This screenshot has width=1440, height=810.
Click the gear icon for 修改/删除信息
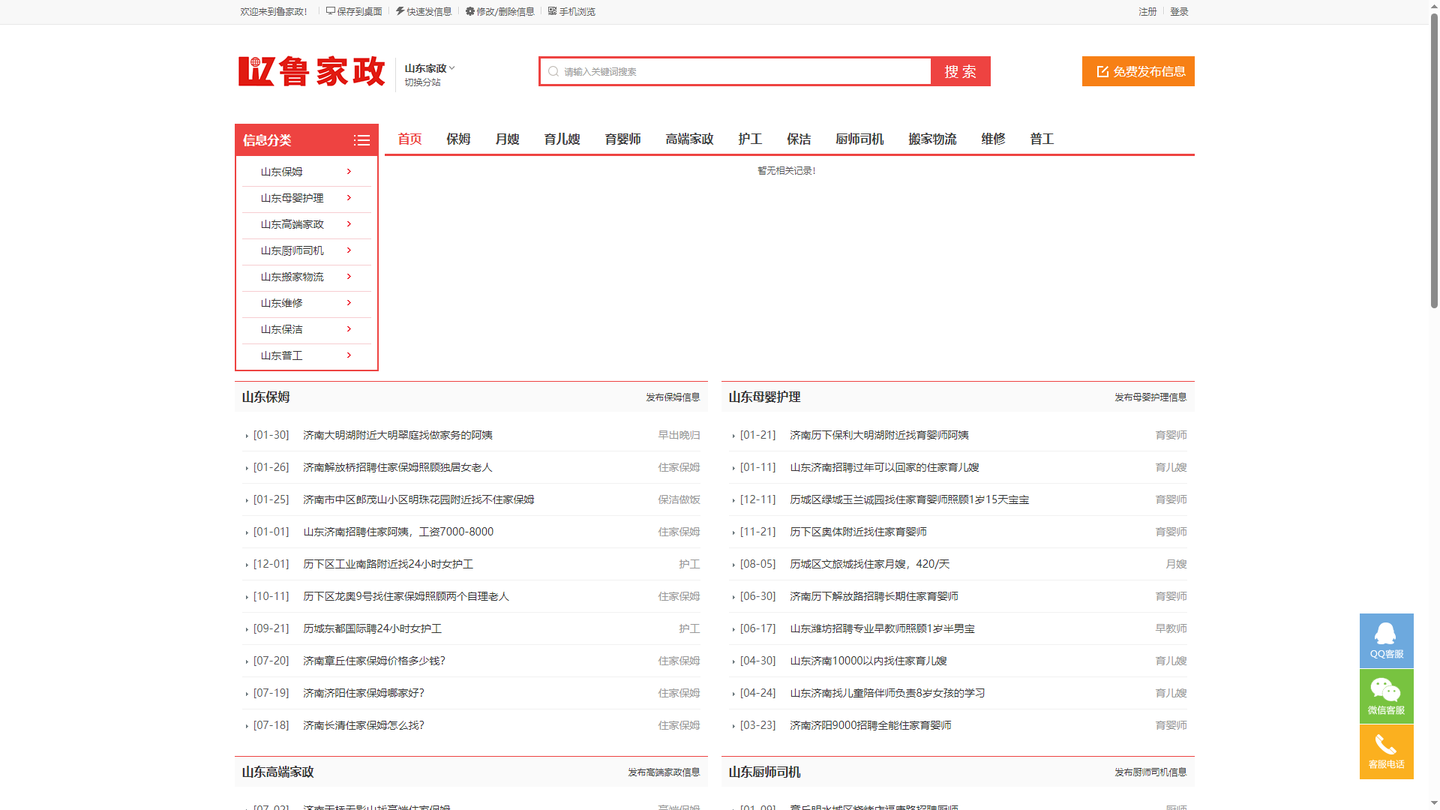tap(470, 11)
